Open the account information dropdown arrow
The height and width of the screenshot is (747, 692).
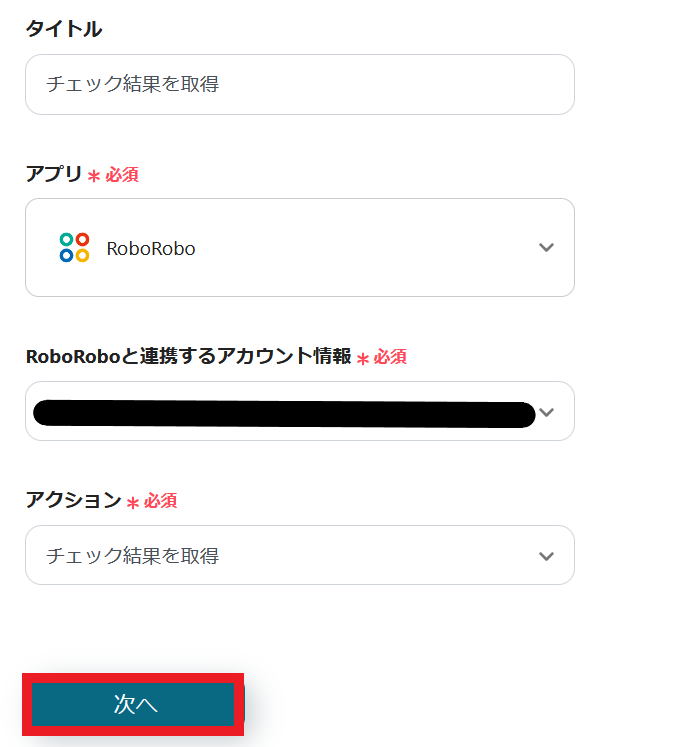click(x=546, y=412)
